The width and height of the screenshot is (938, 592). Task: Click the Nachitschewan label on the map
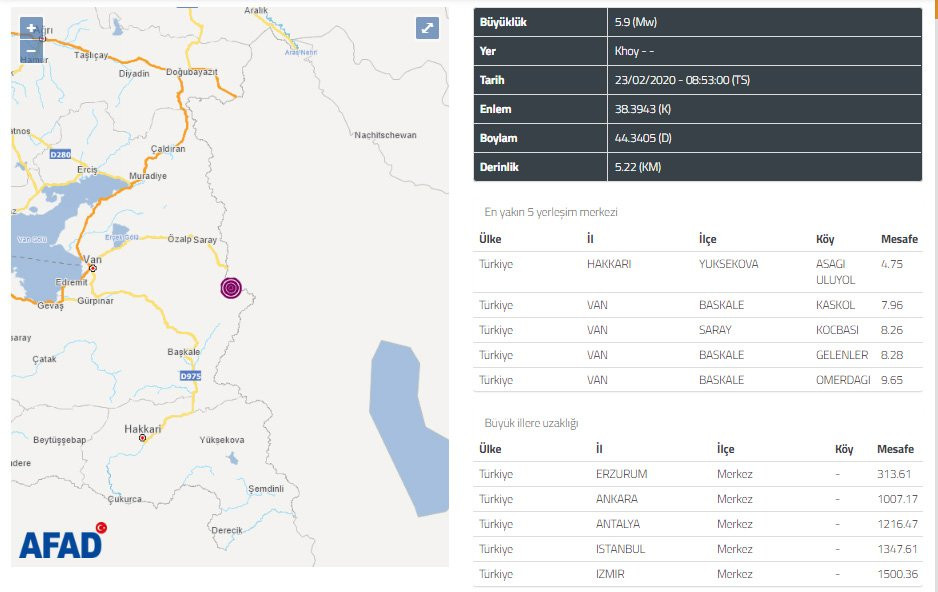[x=385, y=135]
